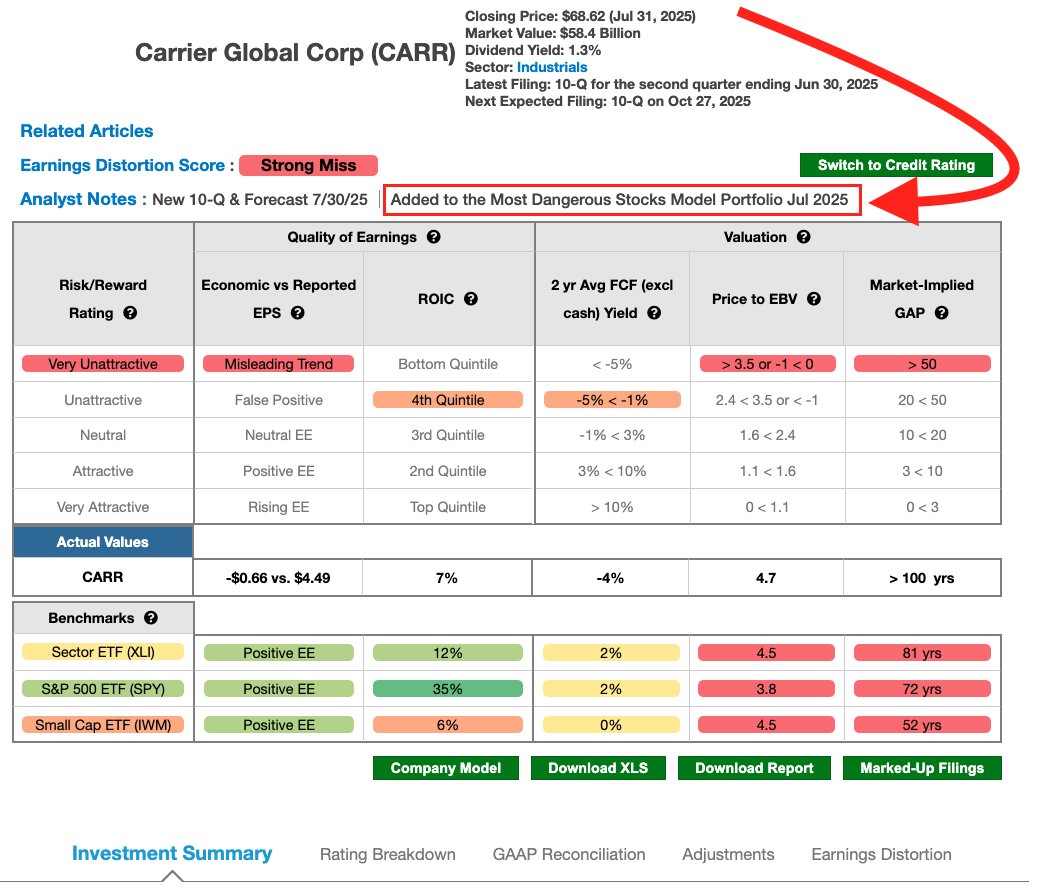This screenshot has width=1042, height=890.
Task: Select Sector ETF (XLI) benchmark label
Action: (103, 652)
